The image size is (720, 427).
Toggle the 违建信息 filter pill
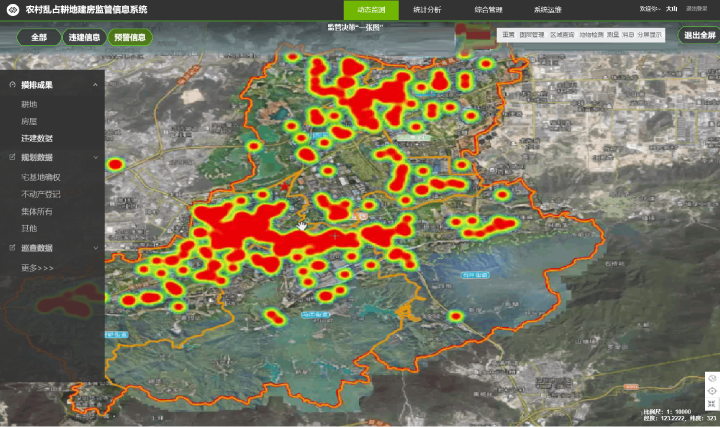pos(83,37)
